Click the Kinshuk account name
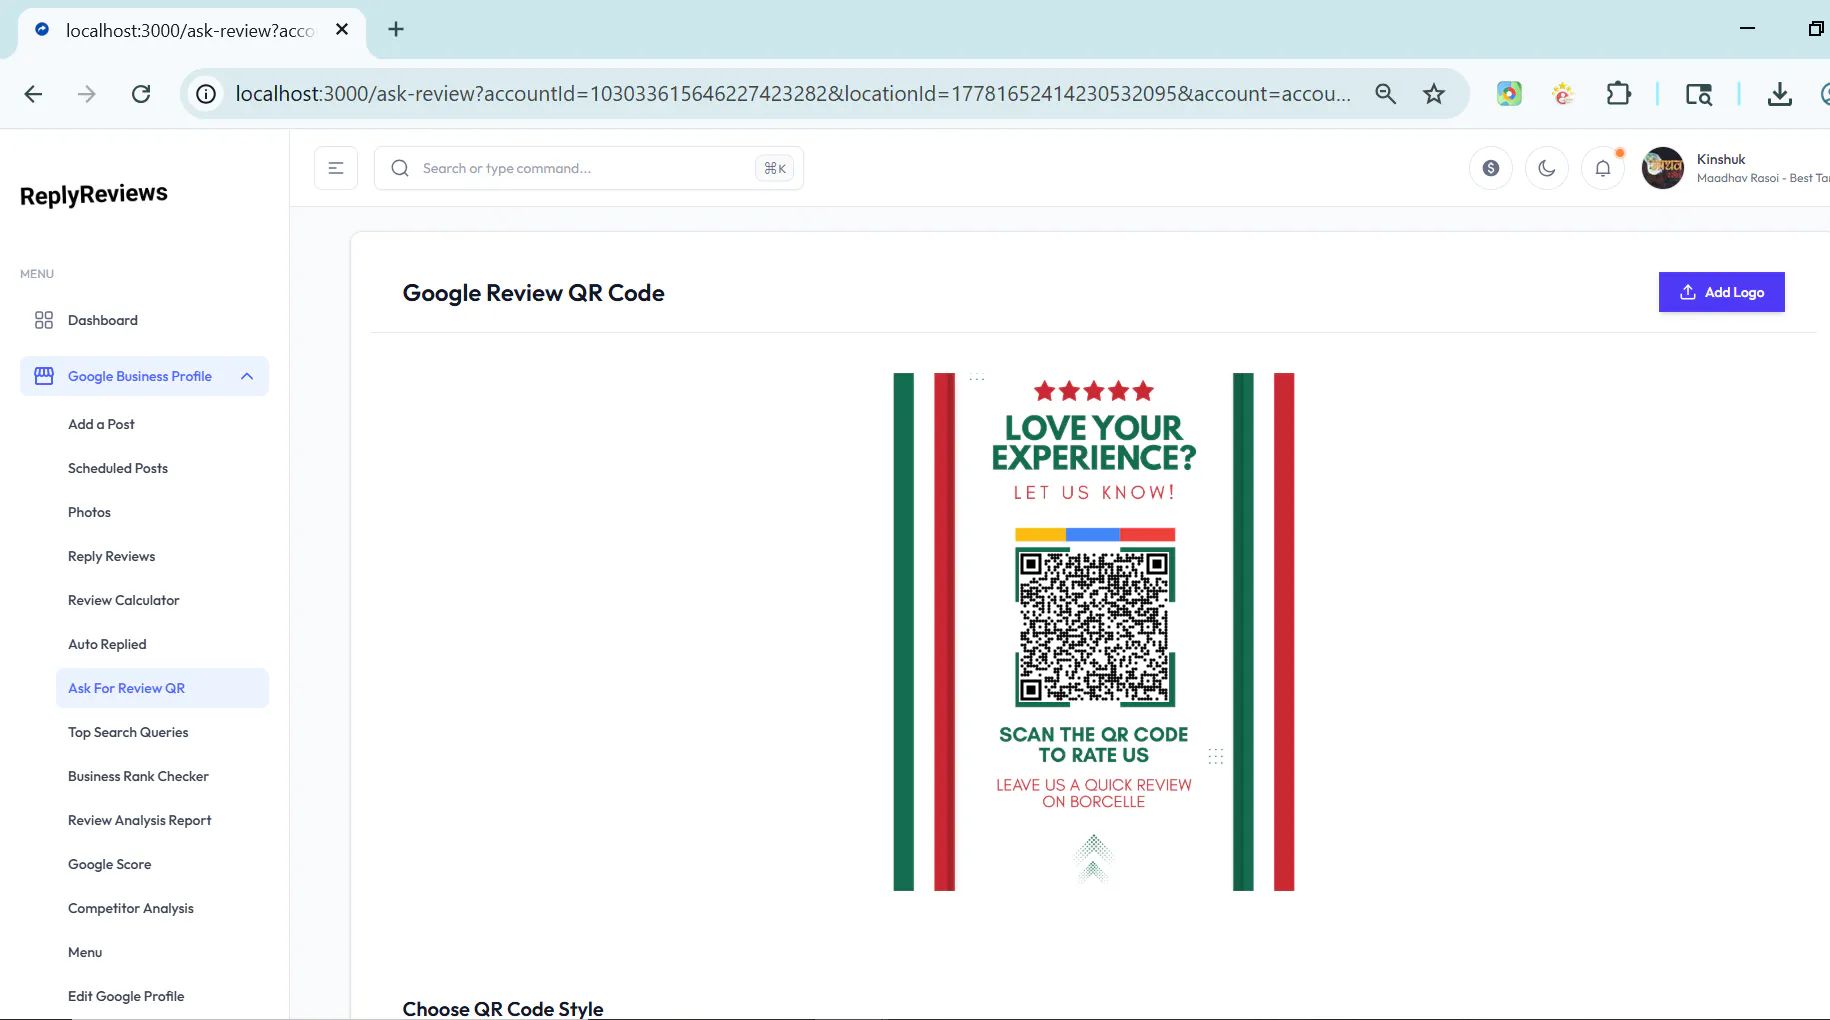This screenshot has width=1830, height=1020. tap(1721, 159)
